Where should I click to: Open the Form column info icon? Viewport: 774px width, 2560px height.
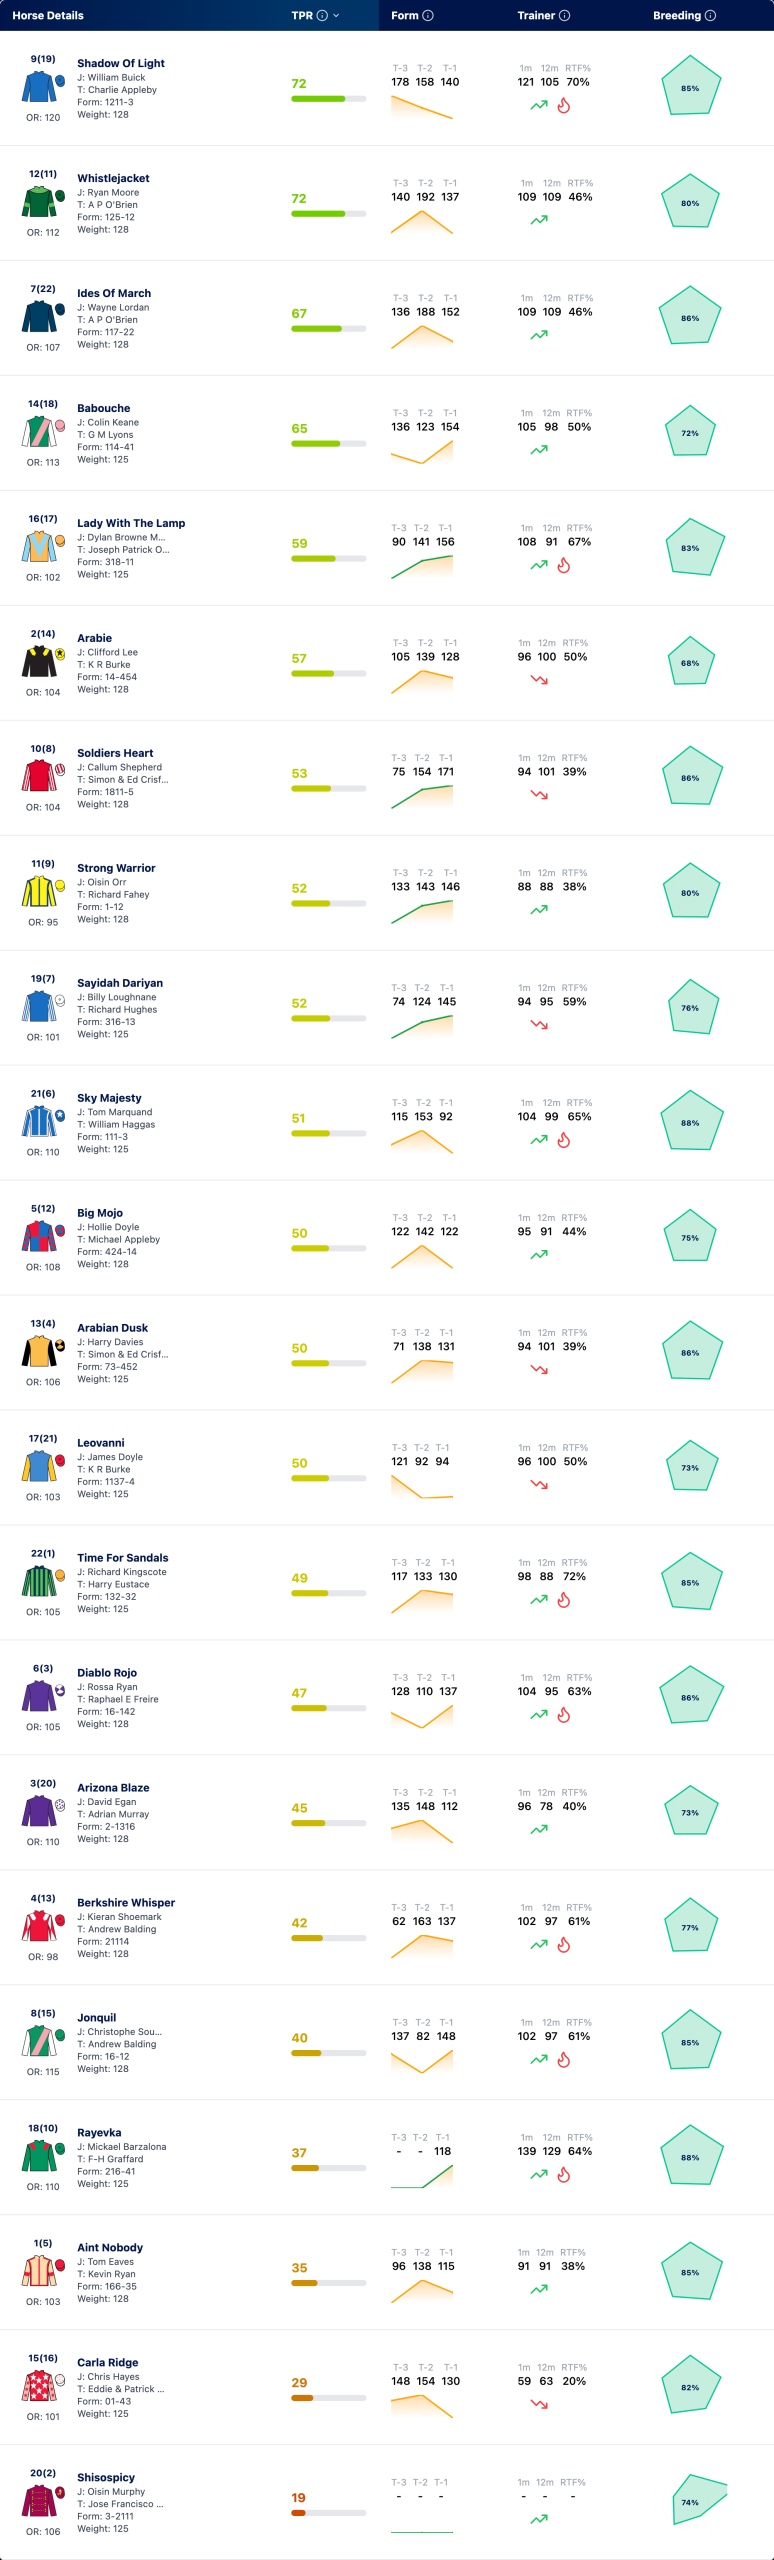(x=428, y=16)
